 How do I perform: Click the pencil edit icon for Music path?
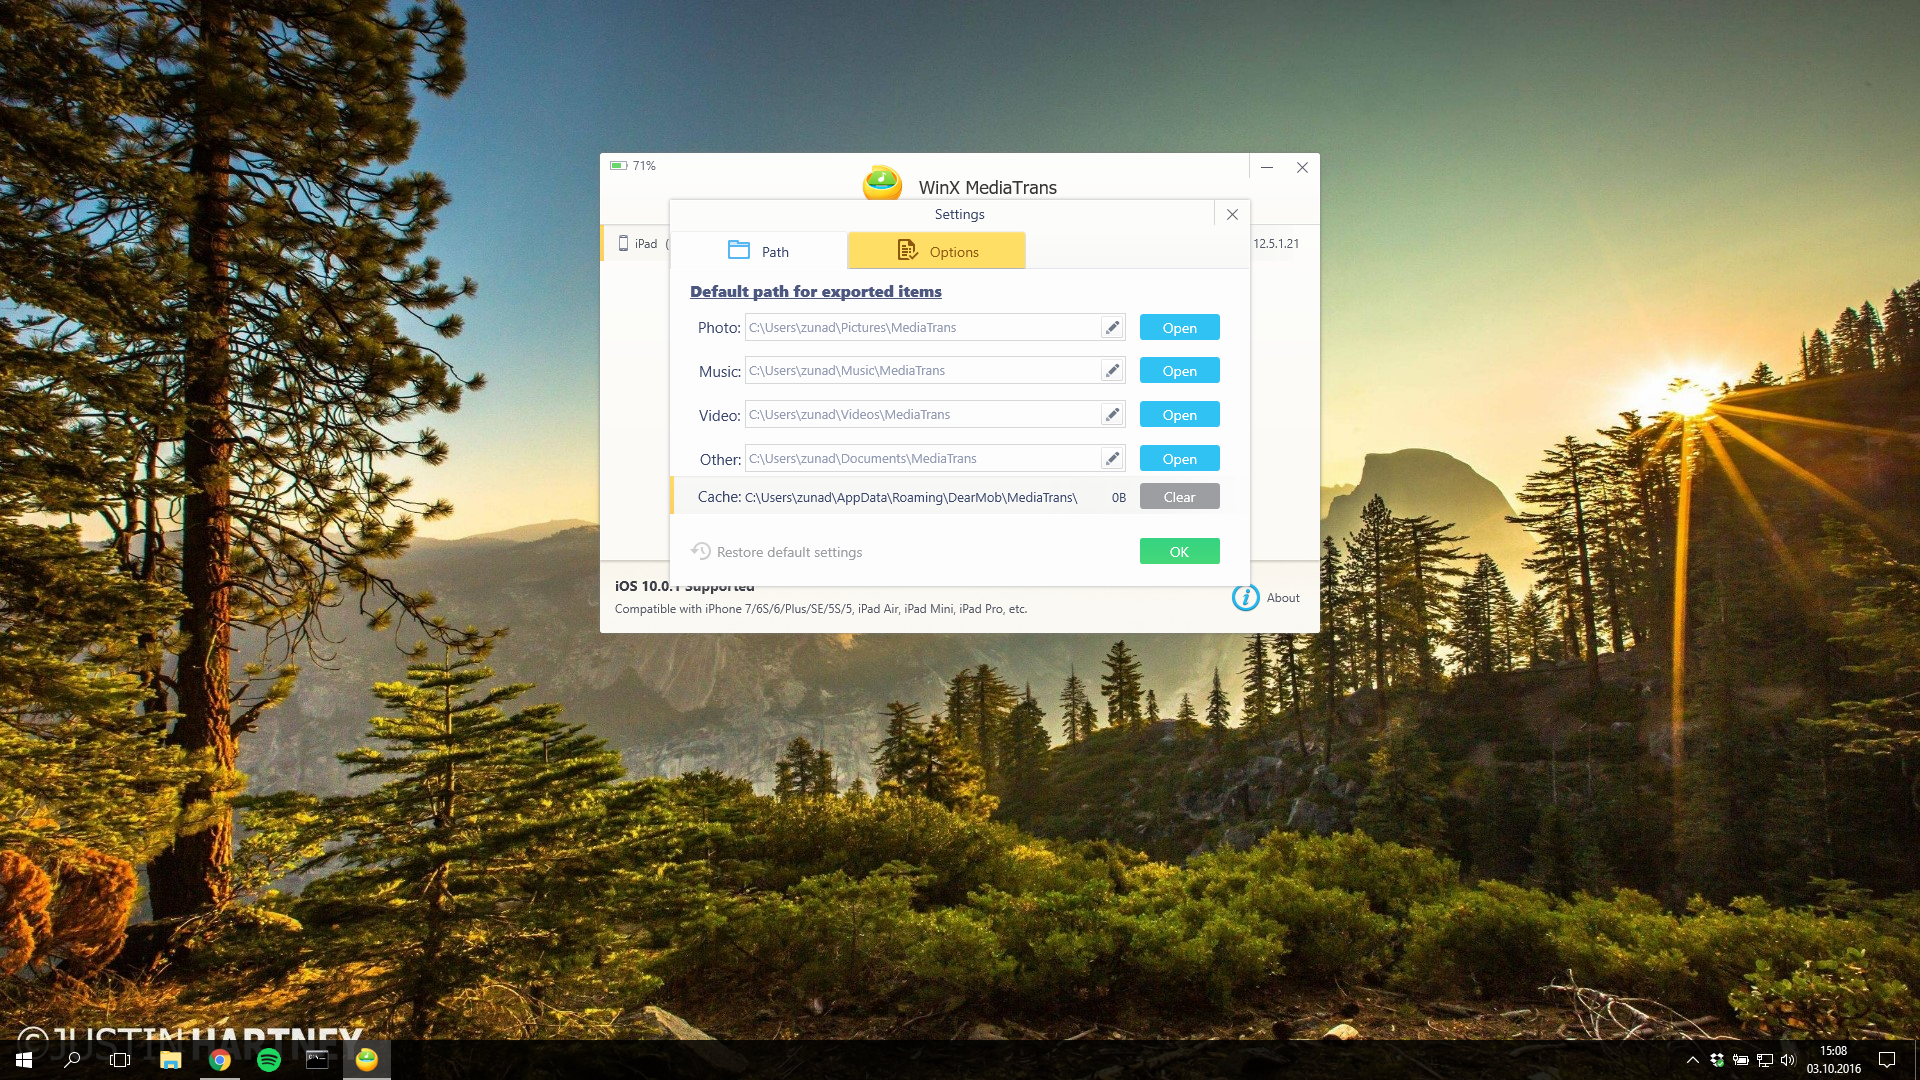(1112, 371)
